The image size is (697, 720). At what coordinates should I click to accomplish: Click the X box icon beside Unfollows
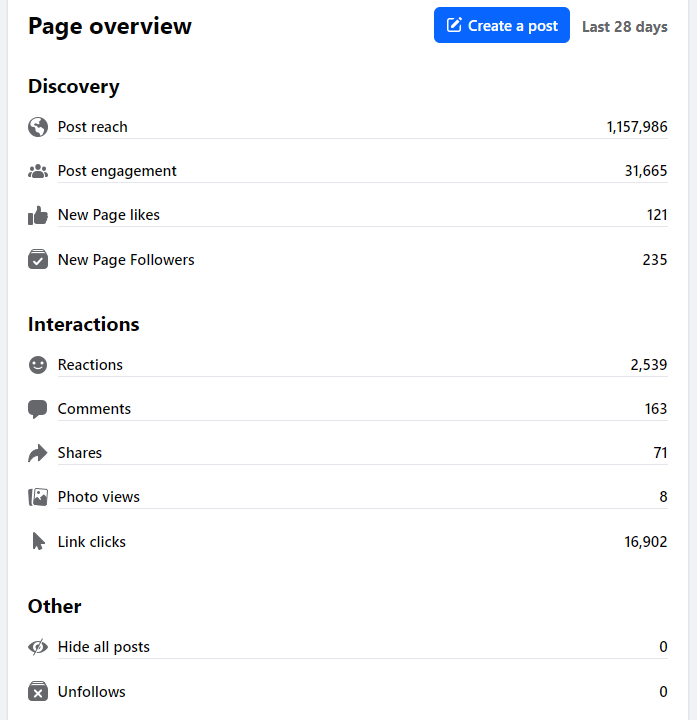point(38,691)
